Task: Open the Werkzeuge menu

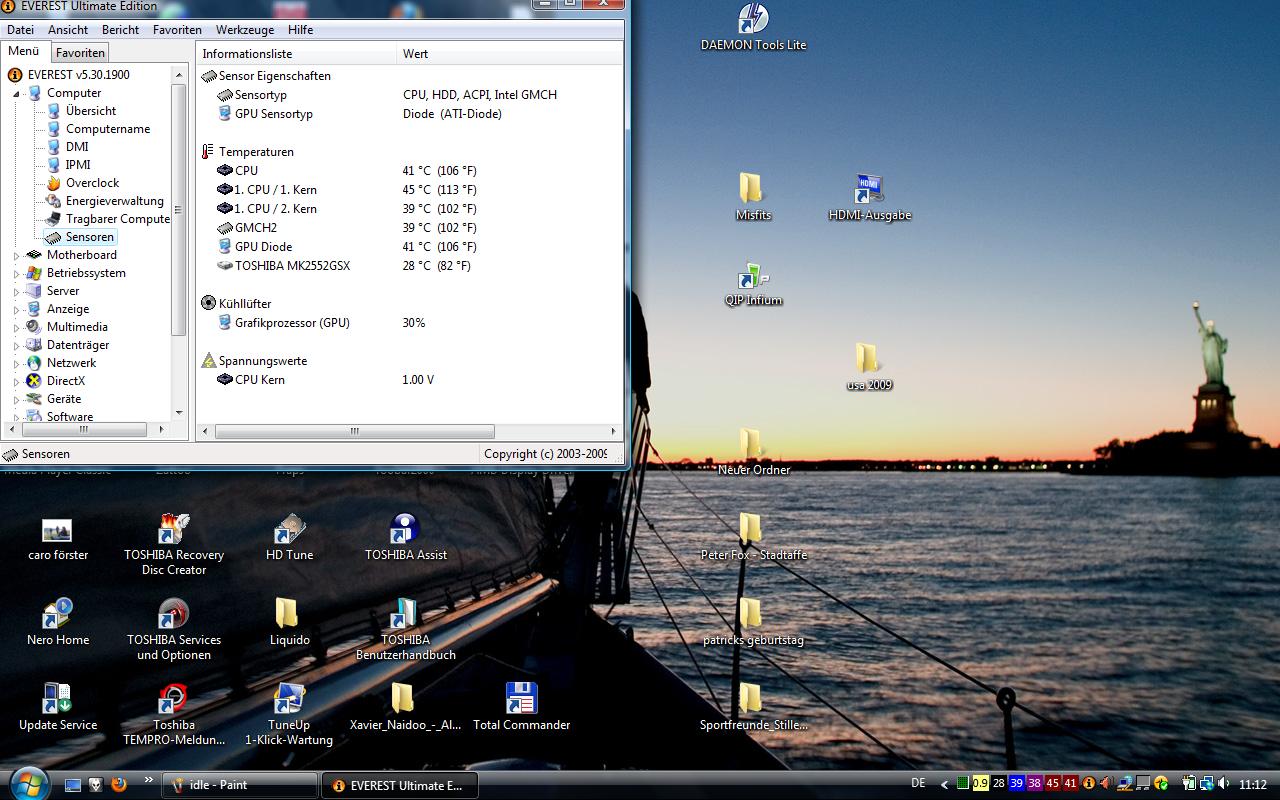Action: click(245, 30)
